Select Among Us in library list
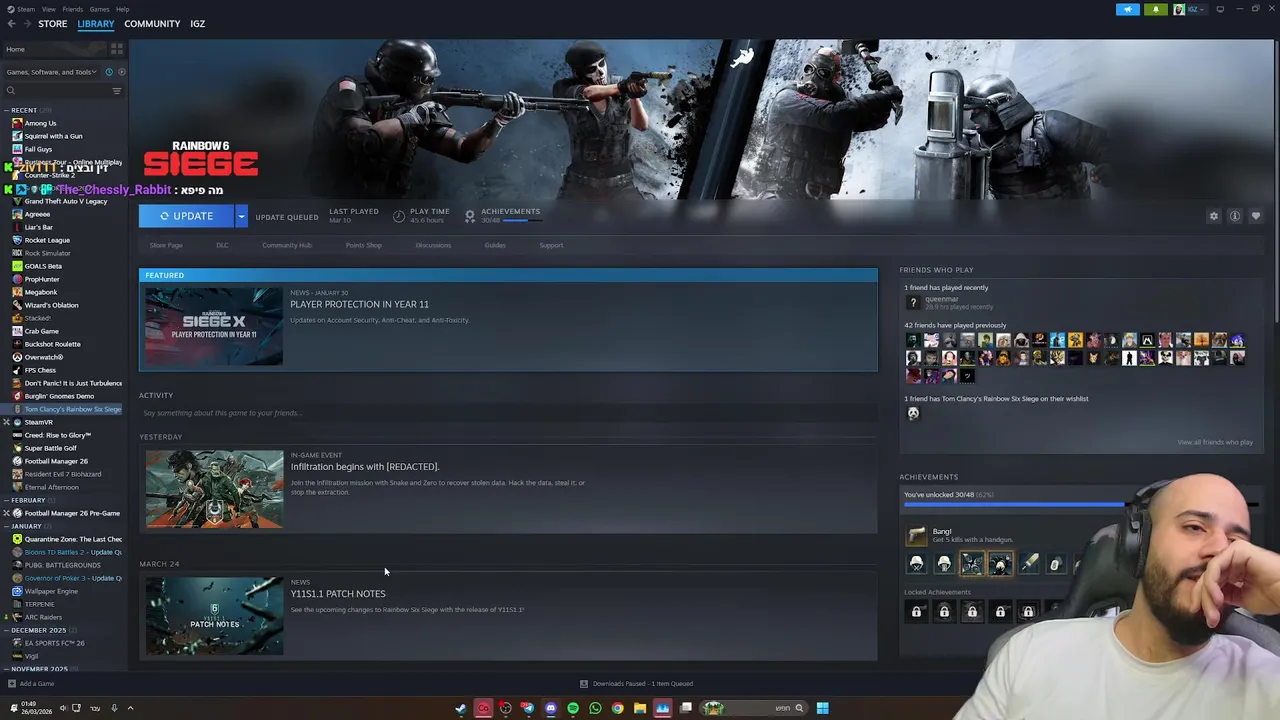1280x720 pixels. click(40, 123)
